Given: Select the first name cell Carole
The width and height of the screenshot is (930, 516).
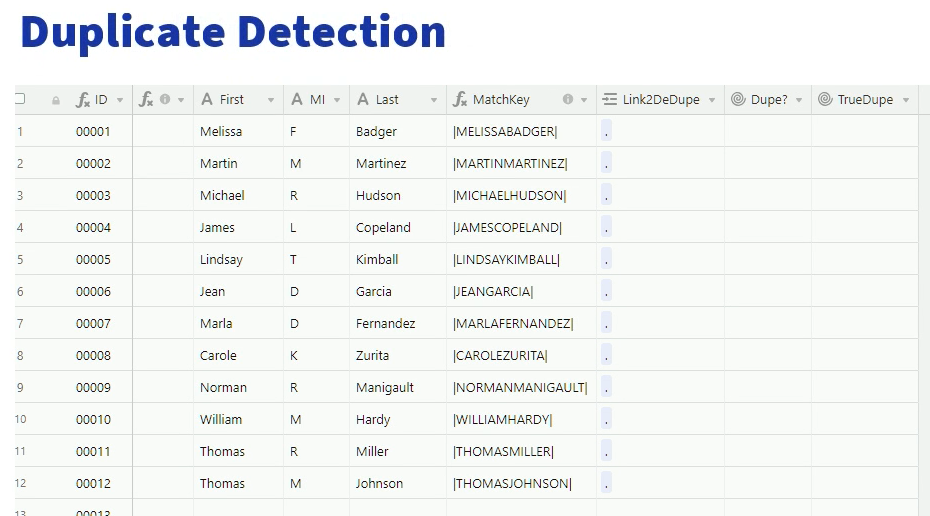Looking at the screenshot, I should pos(238,355).
